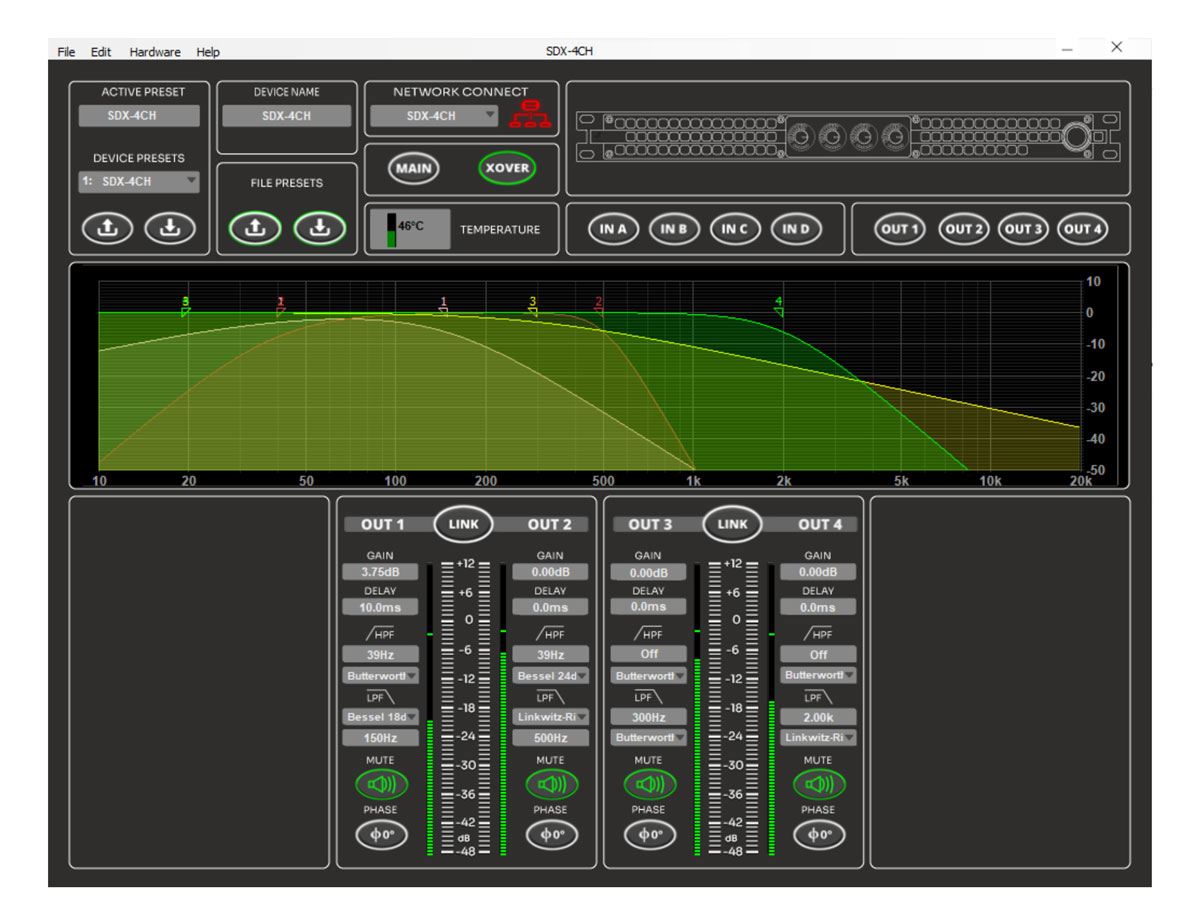Toggle the phase button for OUT 2
The image size is (1200, 924).
coord(551,834)
